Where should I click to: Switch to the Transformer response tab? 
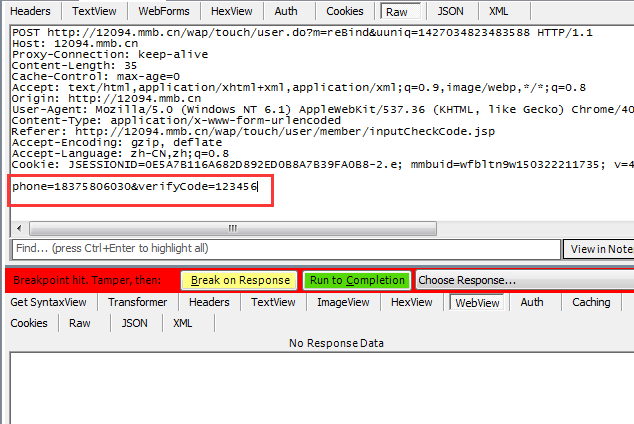[x=137, y=302]
